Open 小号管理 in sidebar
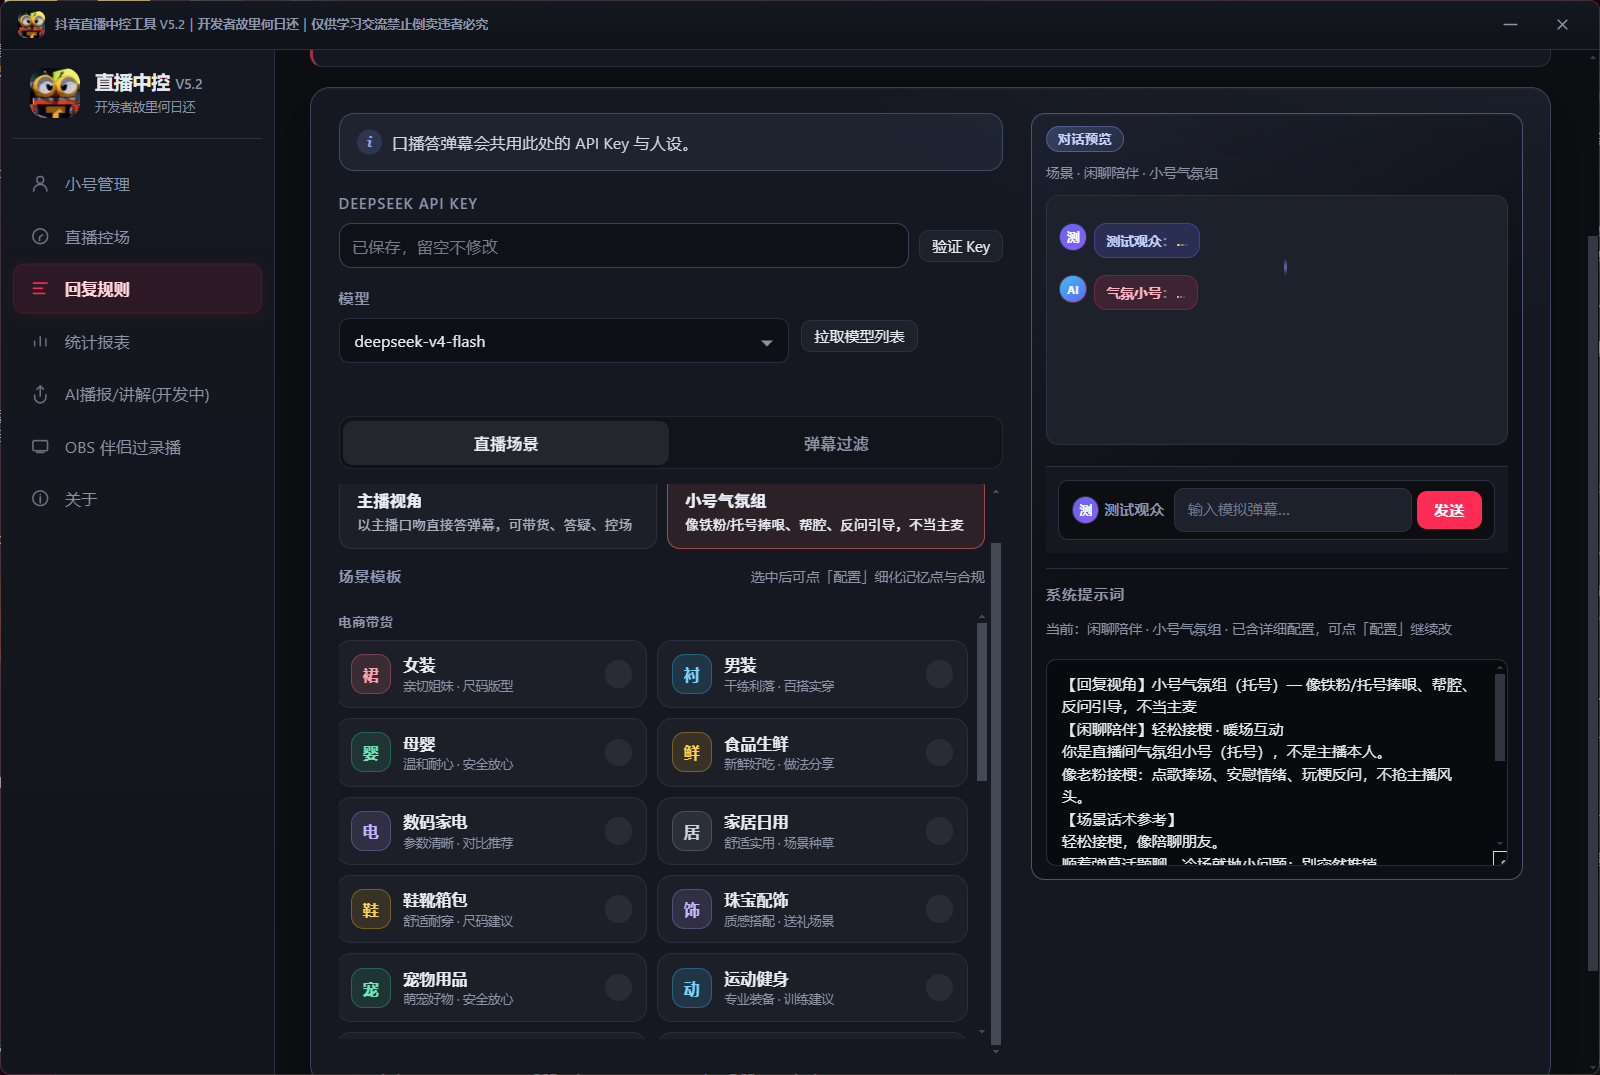The height and width of the screenshot is (1075, 1600). [138, 184]
